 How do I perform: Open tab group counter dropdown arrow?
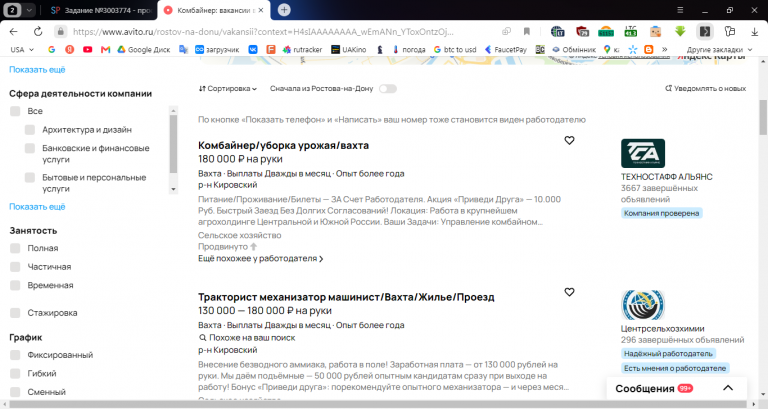pyautogui.click(x=29, y=10)
